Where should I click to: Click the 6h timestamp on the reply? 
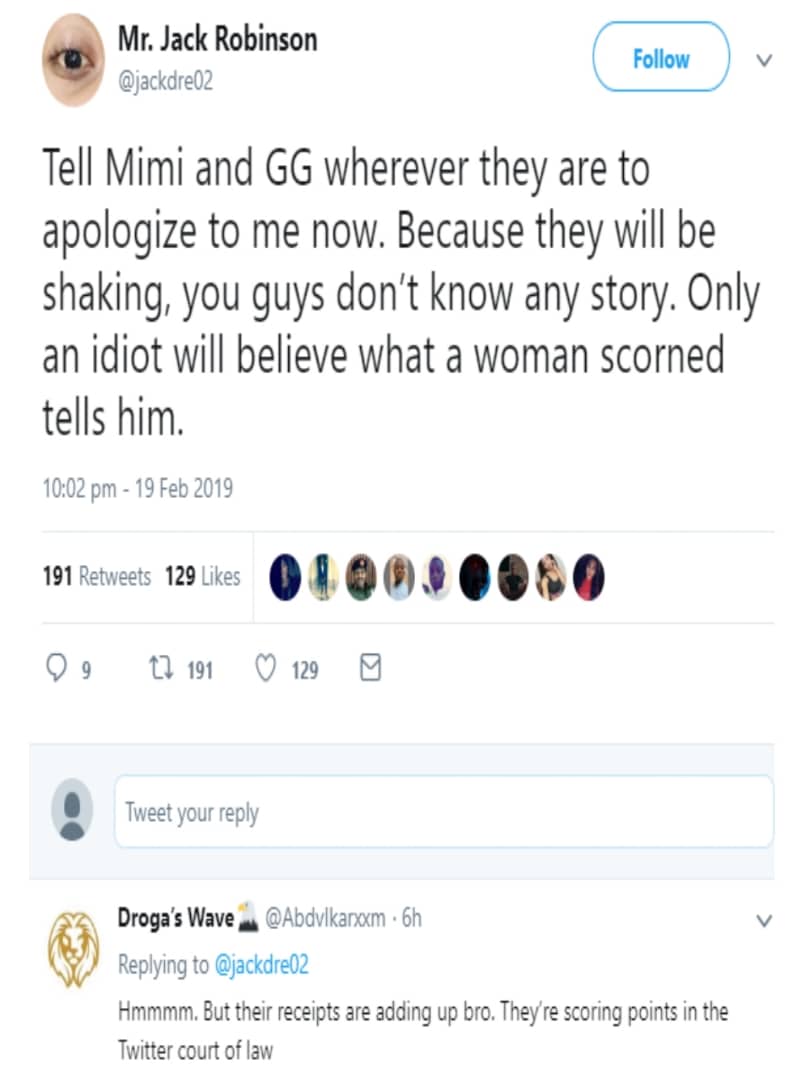click(411, 918)
